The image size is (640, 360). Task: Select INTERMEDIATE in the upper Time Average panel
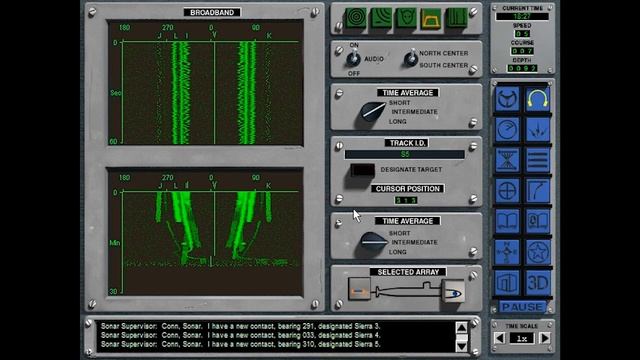click(415, 112)
